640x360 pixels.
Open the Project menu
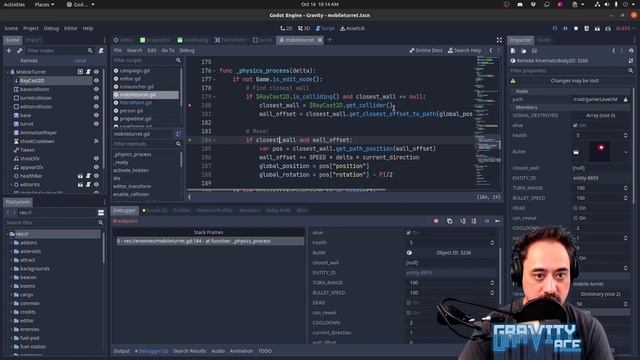[31, 29]
